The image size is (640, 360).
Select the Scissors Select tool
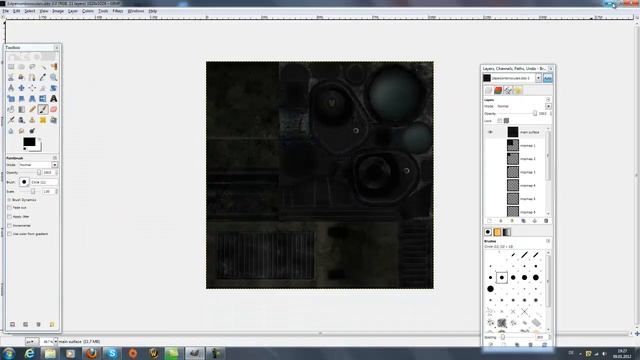pos(11,78)
